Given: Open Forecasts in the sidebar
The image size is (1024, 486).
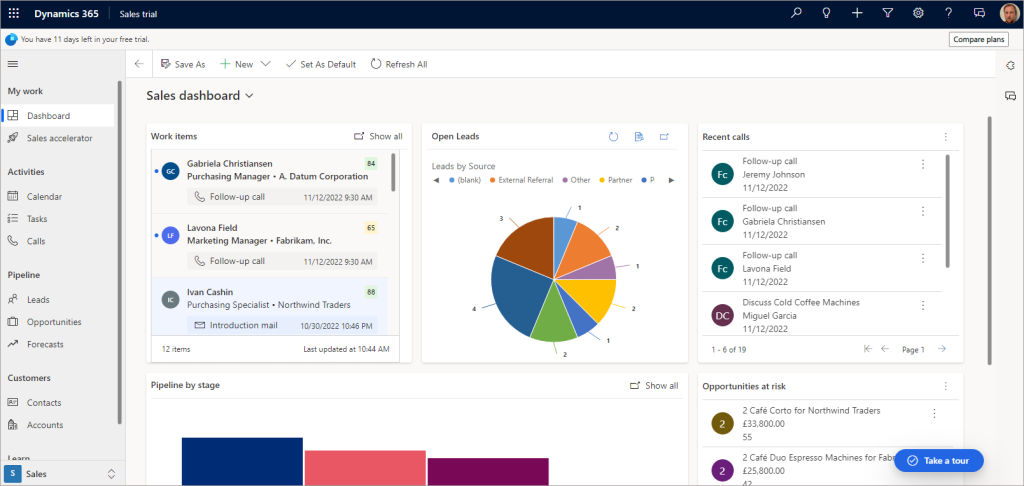Looking at the screenshot, I should (58, 344).
